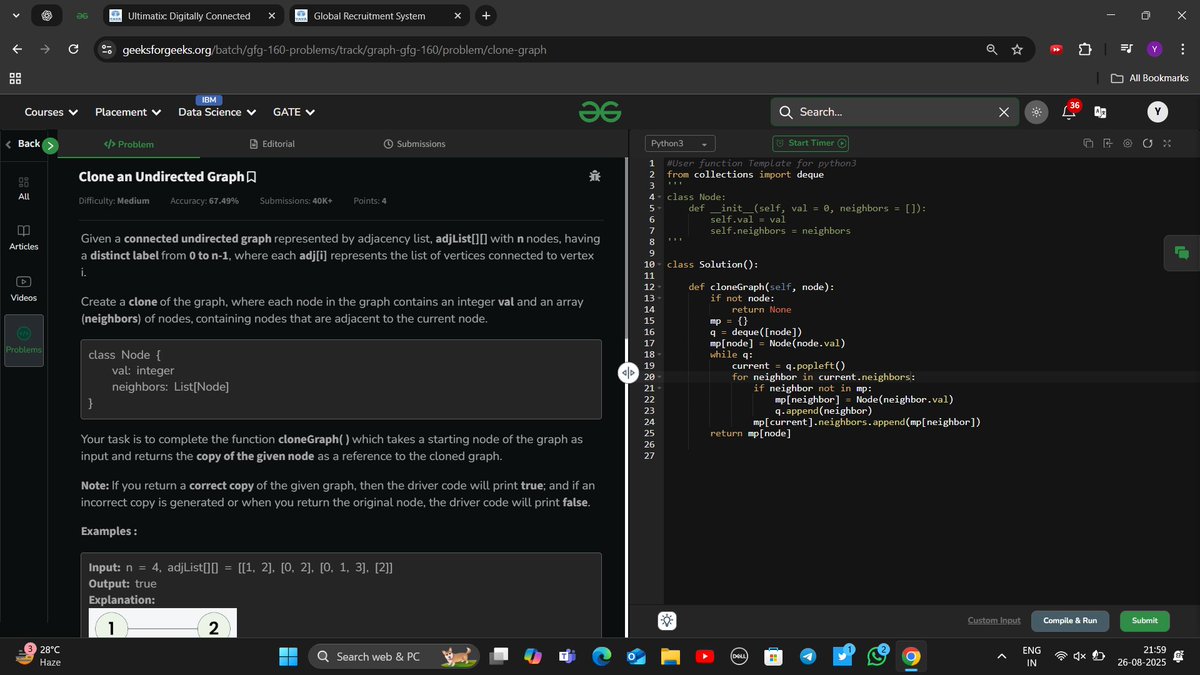Enter full screen editor mode icon
The width and height of the screenshot is (1200, 675).
[1167, 144]
